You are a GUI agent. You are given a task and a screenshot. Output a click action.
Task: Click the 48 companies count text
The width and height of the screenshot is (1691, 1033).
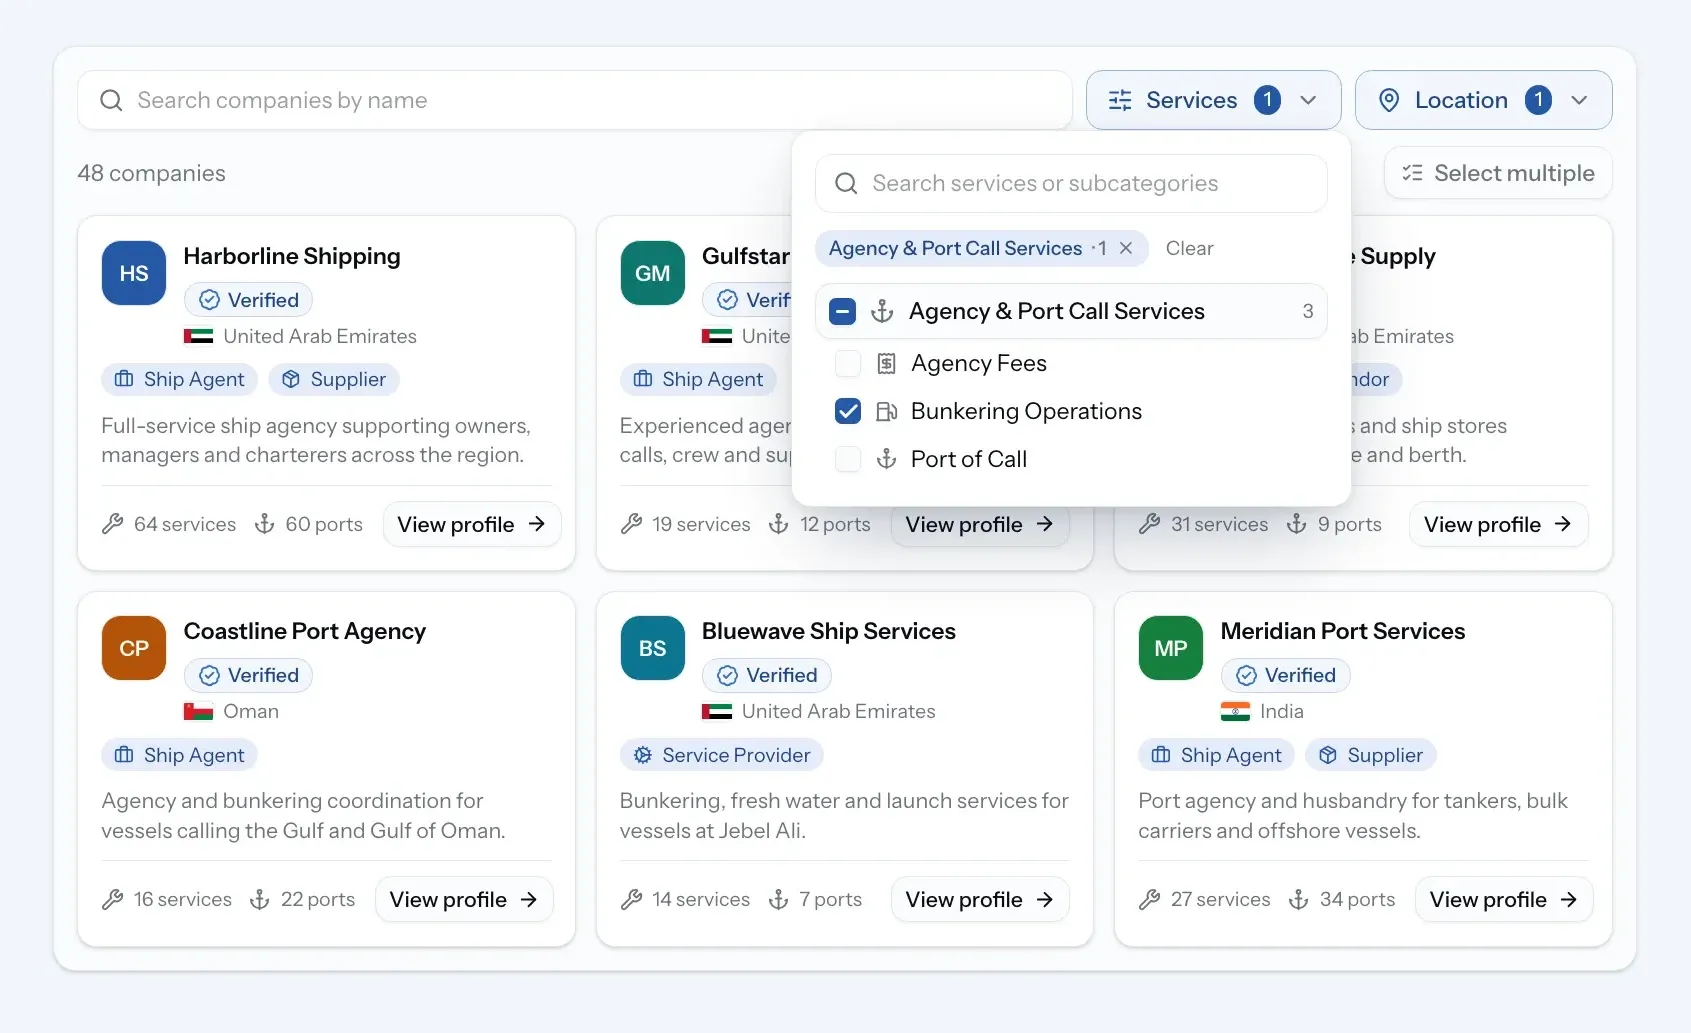(x=152, y=173)
